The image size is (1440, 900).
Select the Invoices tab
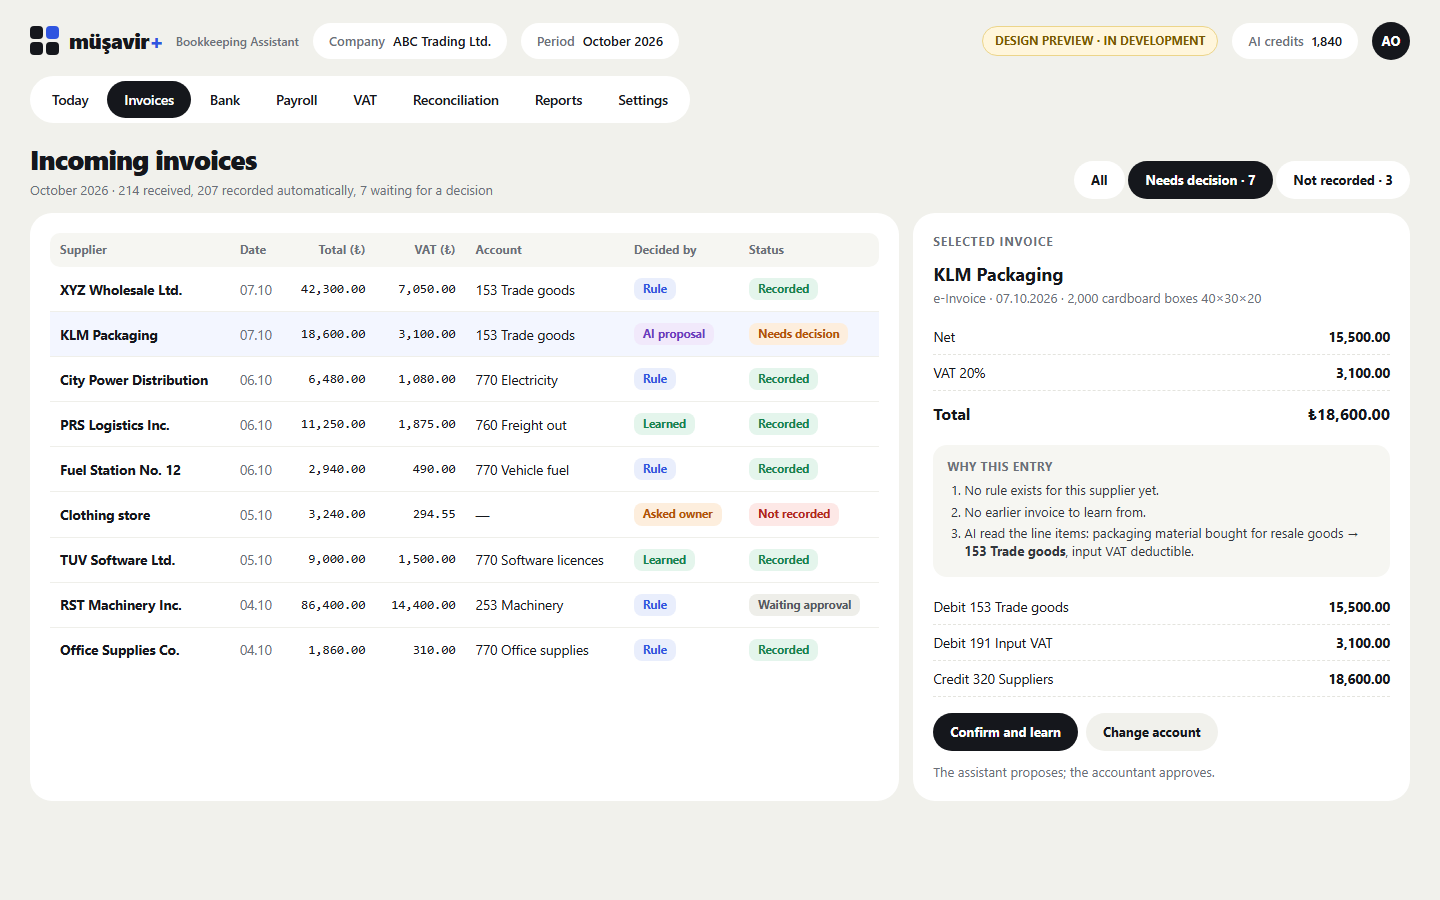click(x=149, y=100)
